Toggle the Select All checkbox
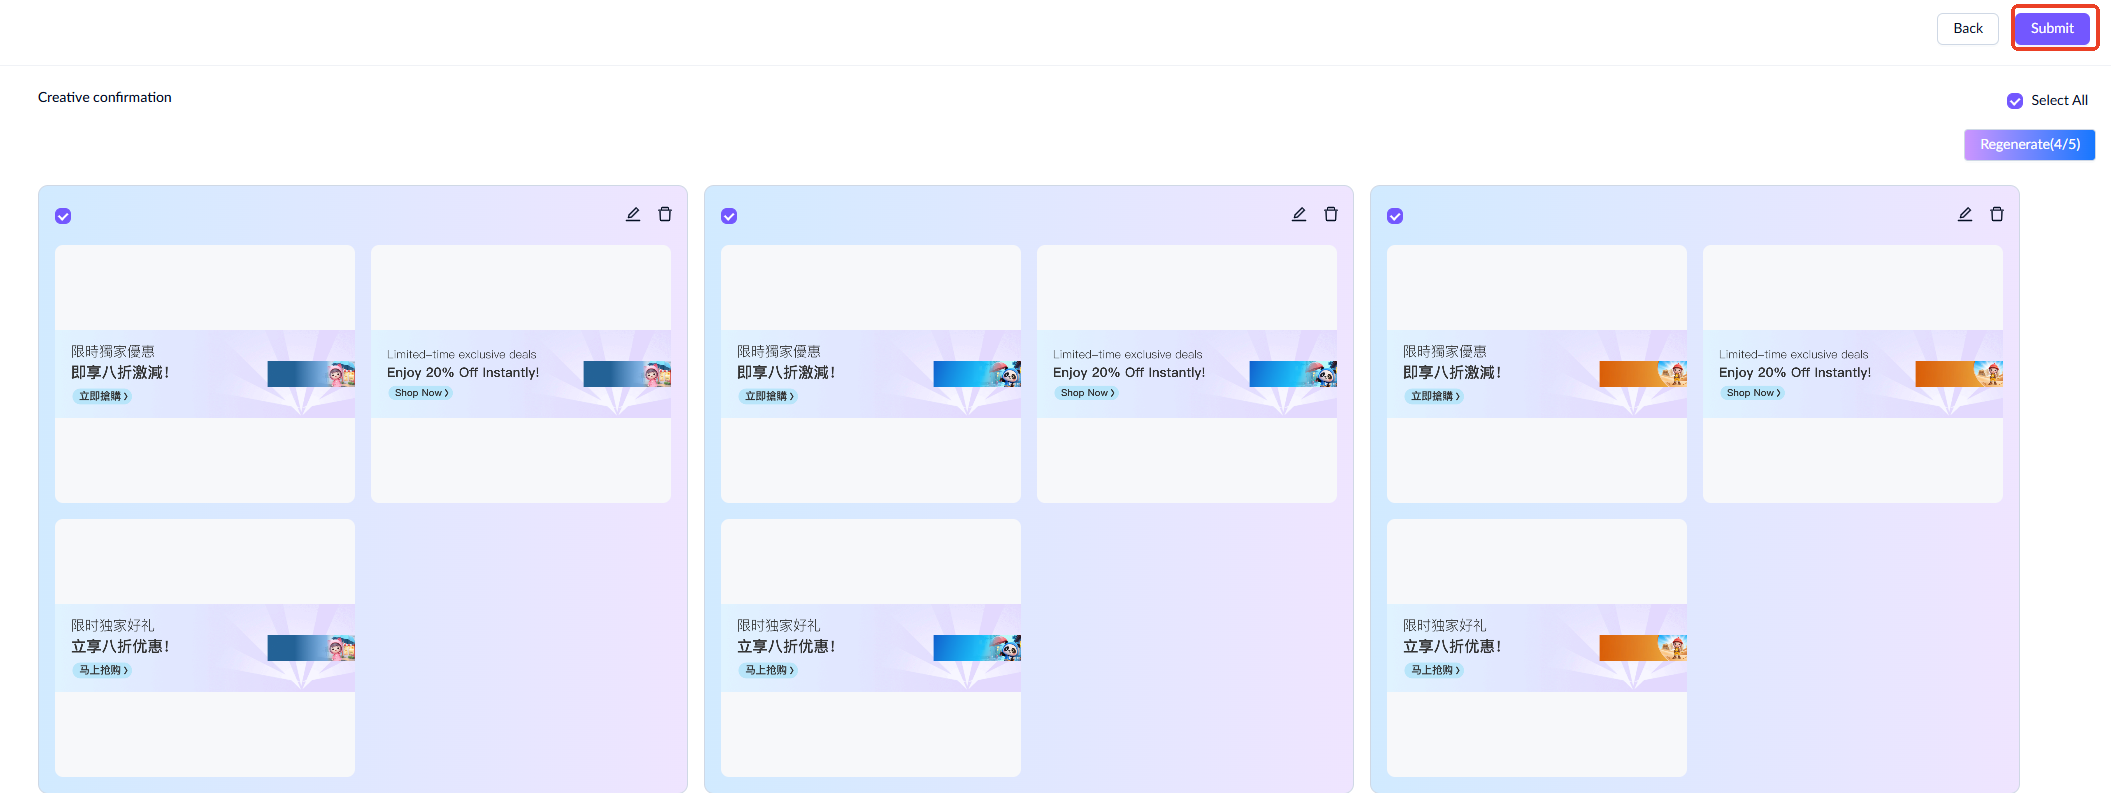The image size is (2111, 793). (x=2015, y=101)
